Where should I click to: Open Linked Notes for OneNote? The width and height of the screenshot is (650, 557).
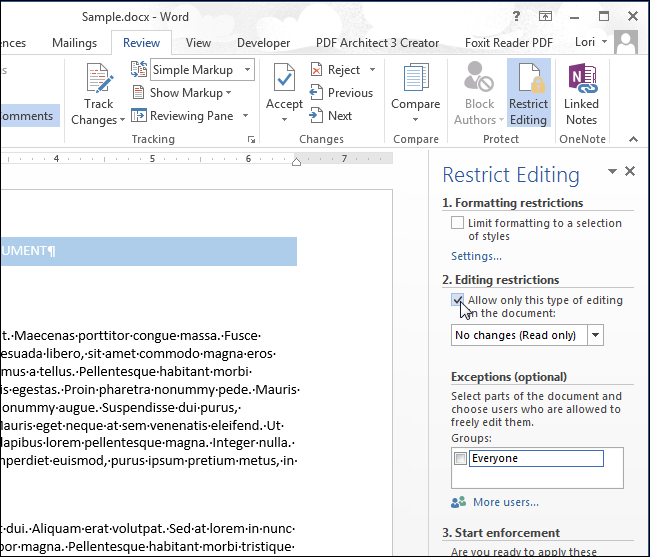click(x=582, y=94)
